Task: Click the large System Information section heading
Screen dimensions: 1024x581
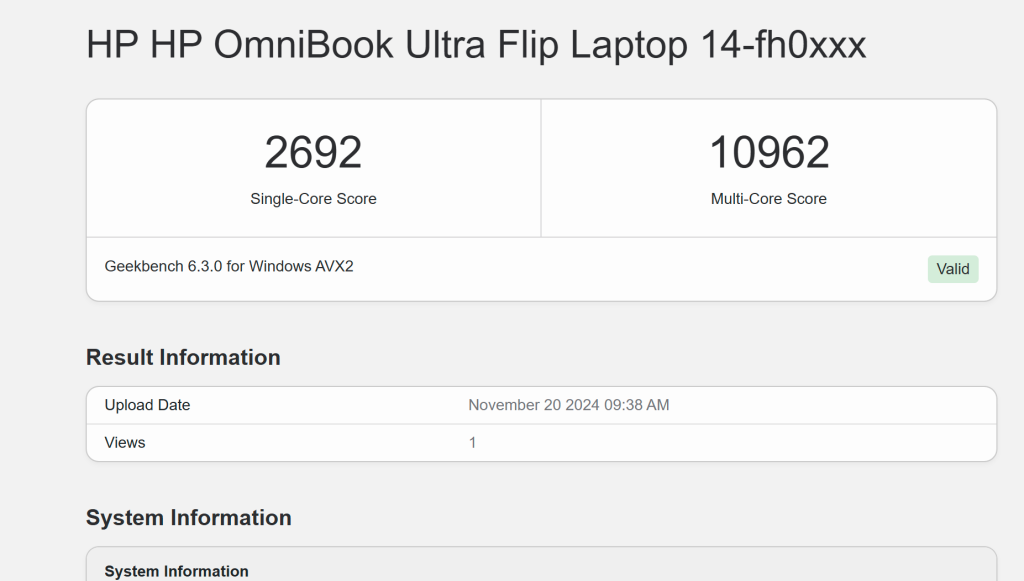Action: pyautogui.click(x=189, y=518)
